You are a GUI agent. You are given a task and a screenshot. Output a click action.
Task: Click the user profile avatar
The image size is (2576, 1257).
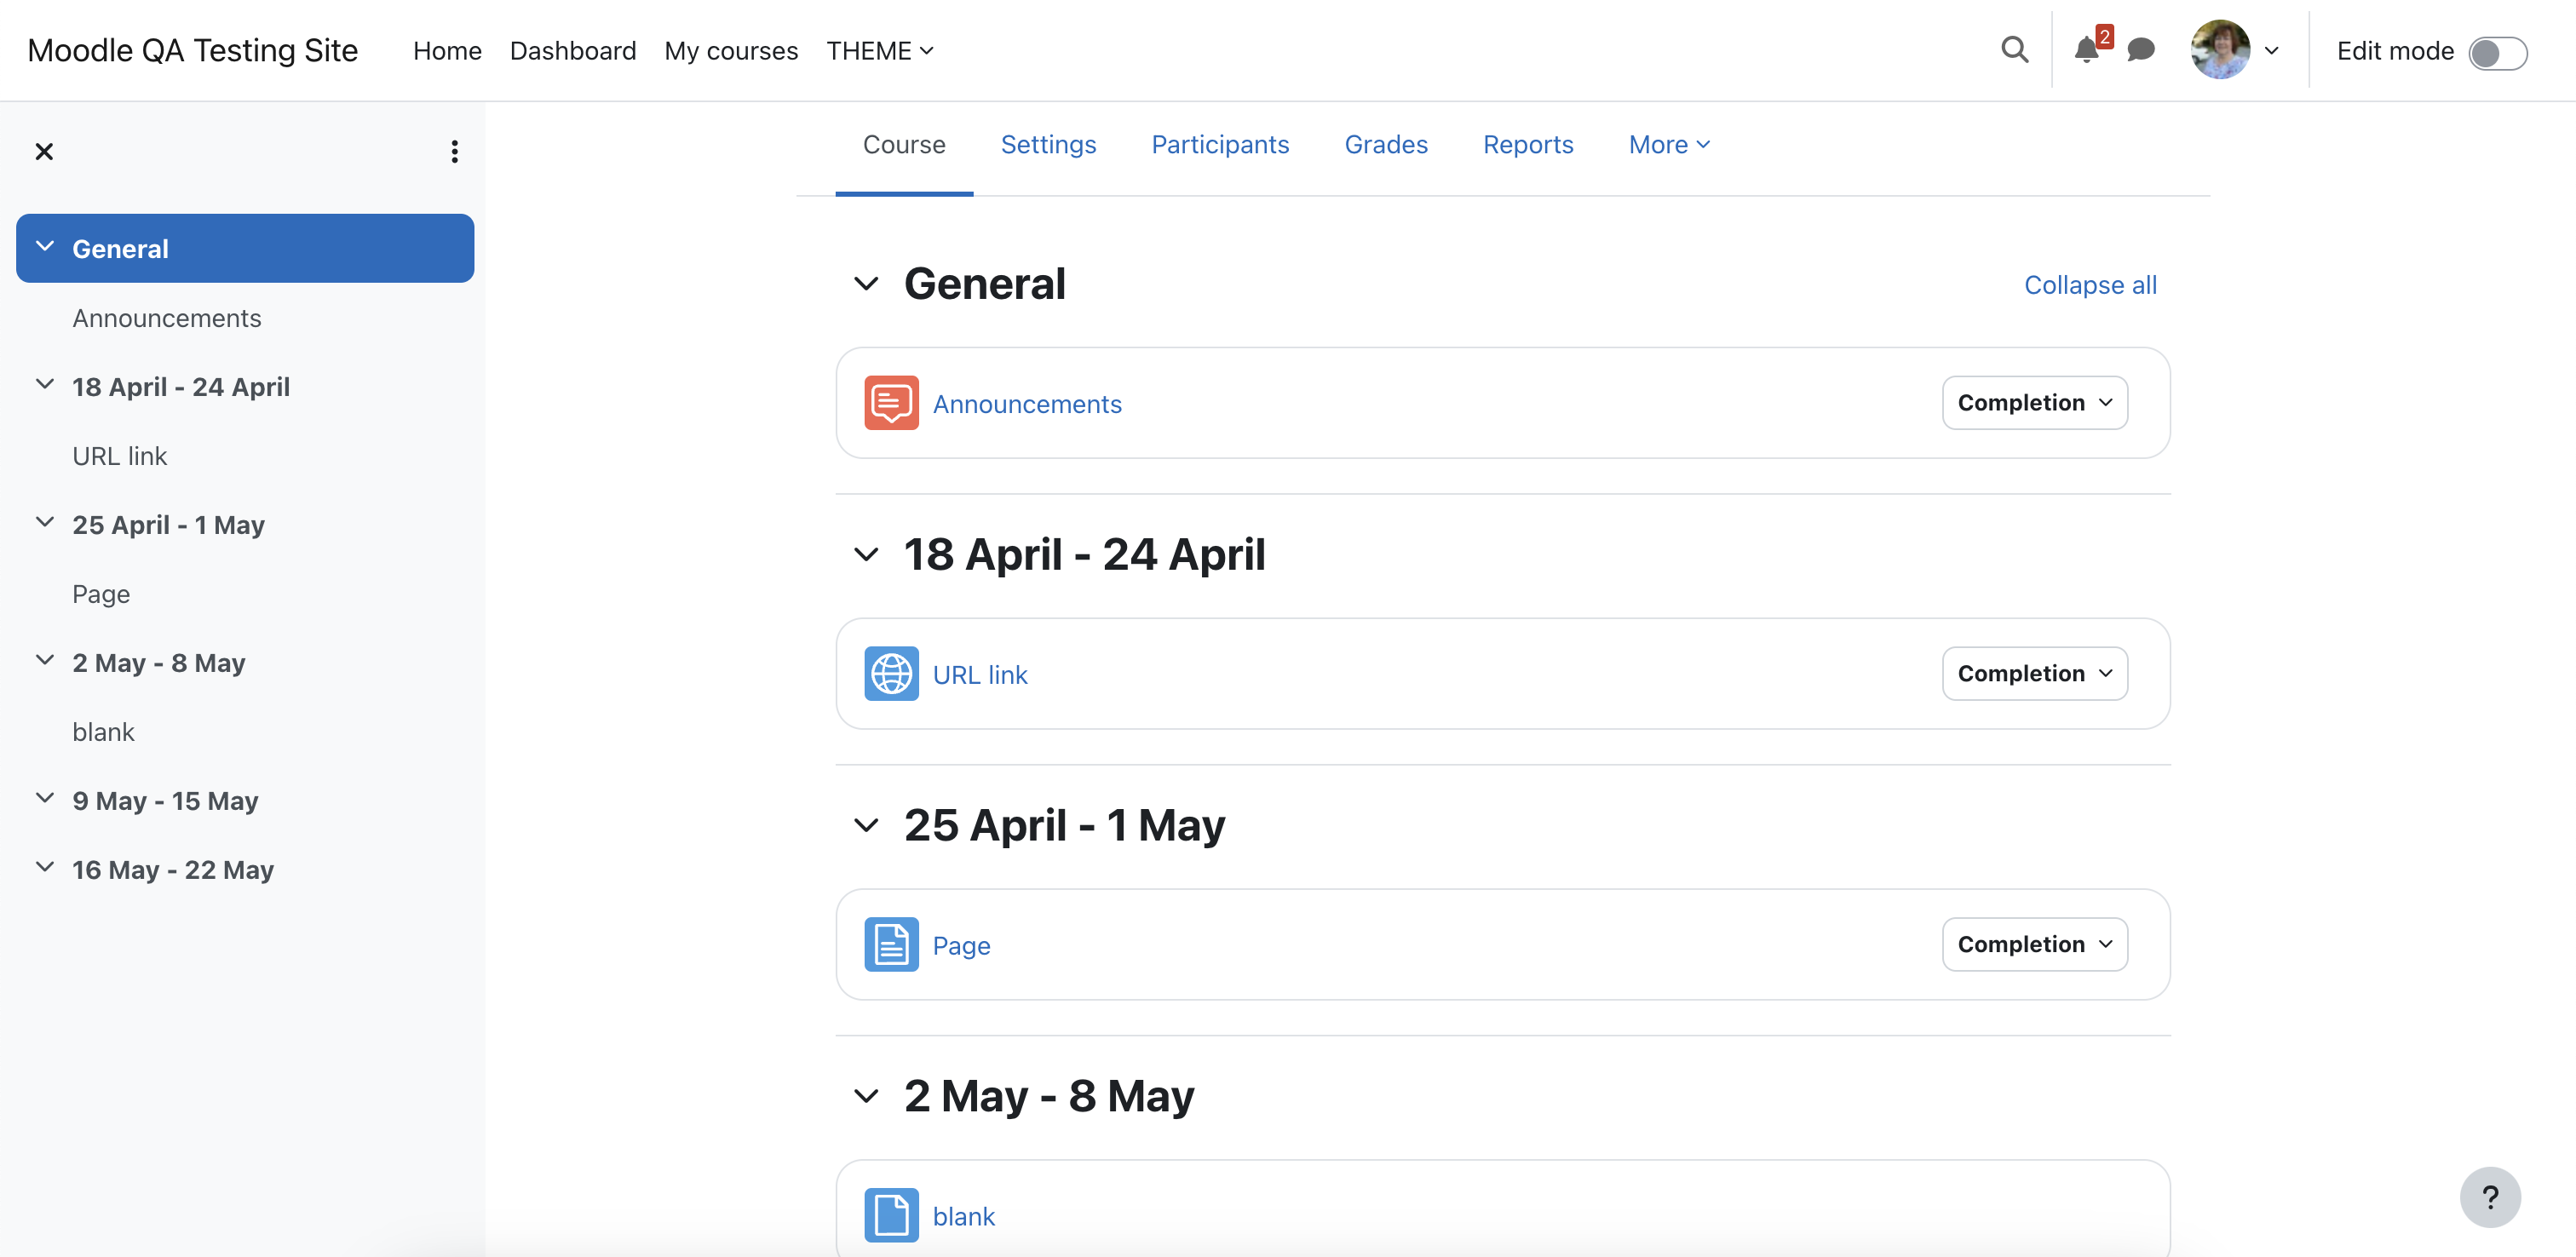[2220, 50]
